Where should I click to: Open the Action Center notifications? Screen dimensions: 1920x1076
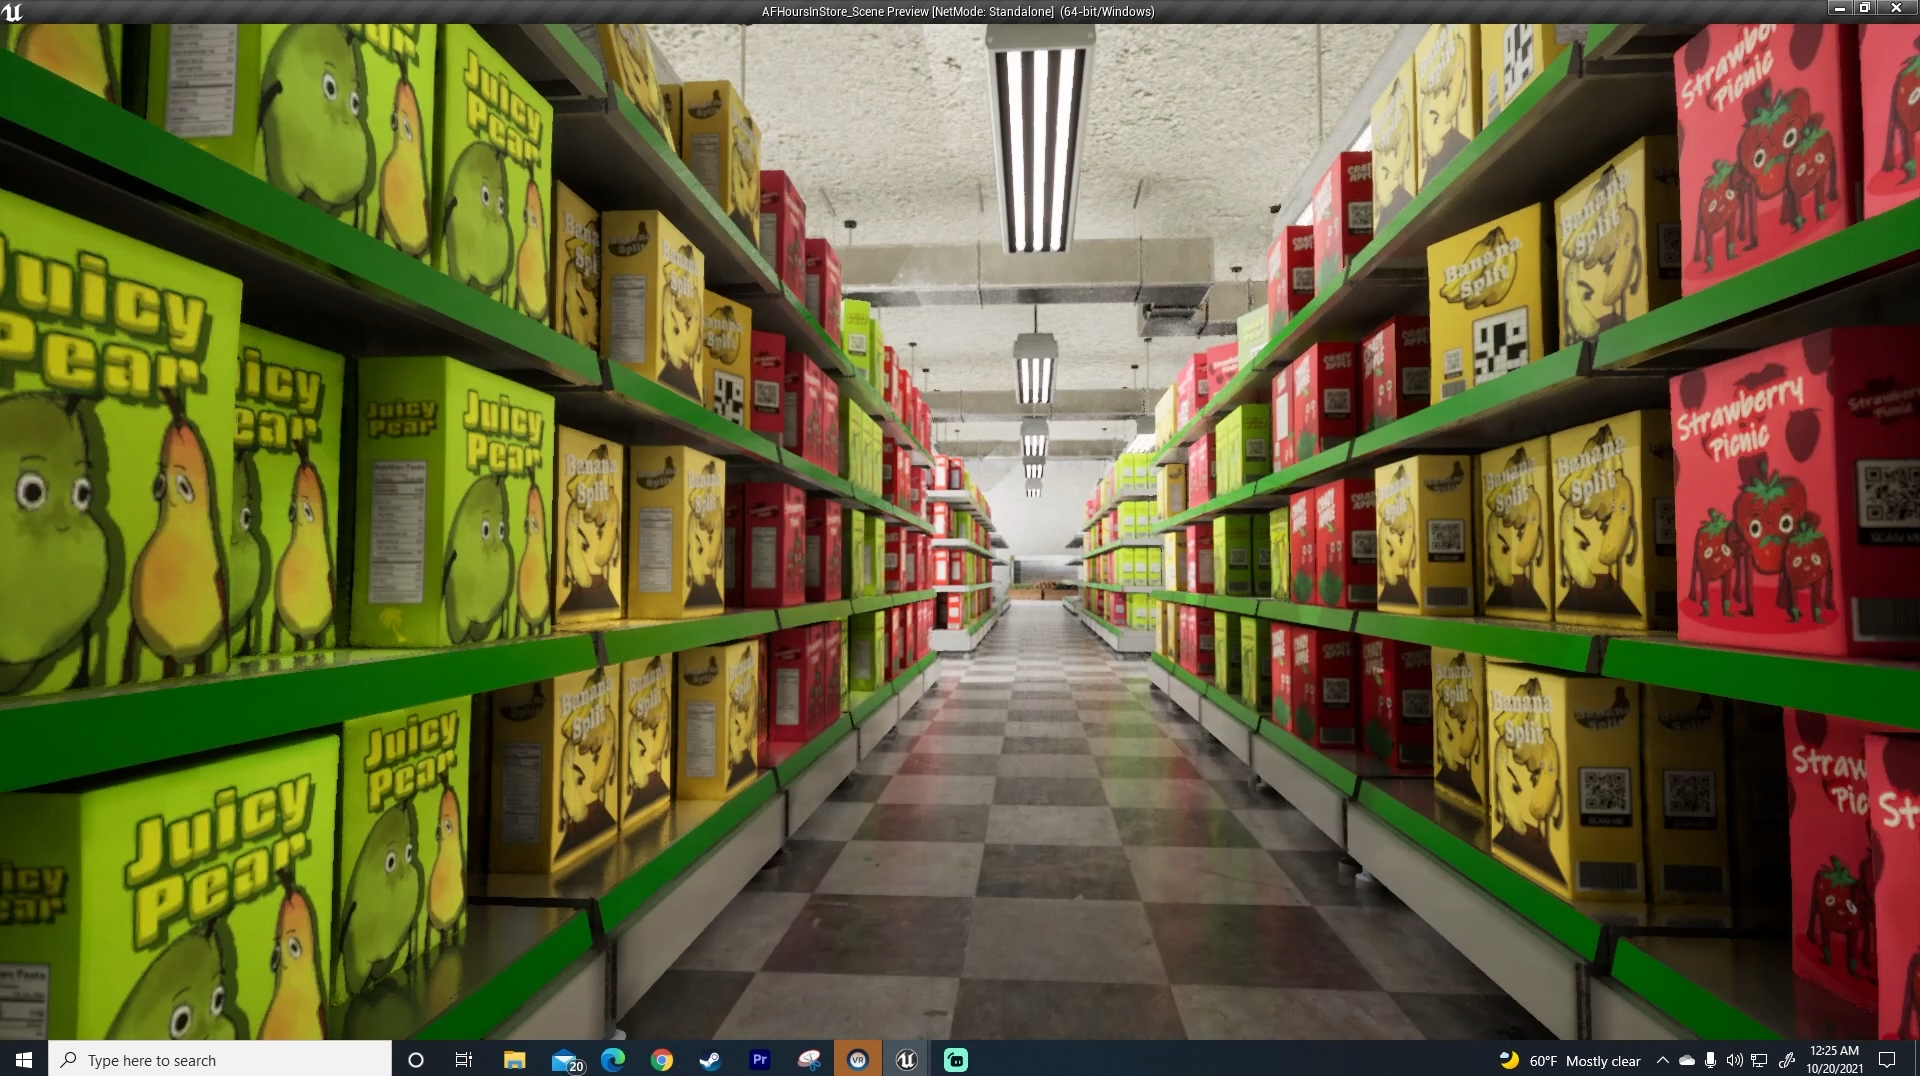[x=1887, y=1060]
